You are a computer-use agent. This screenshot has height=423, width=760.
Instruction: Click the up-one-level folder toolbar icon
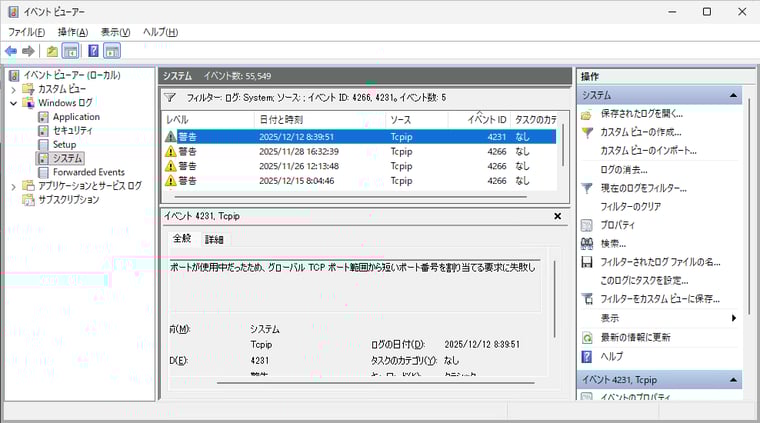pos(52,51)
